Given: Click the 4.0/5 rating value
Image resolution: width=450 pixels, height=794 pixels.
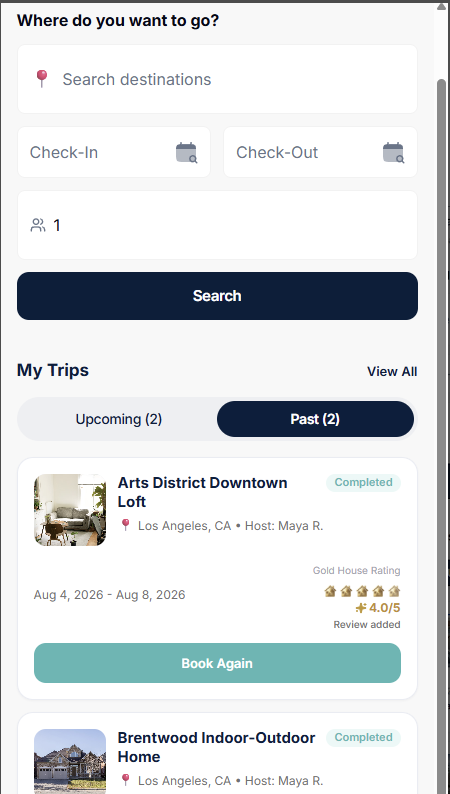Looking at the screenshot, I should tap(384, 608).
